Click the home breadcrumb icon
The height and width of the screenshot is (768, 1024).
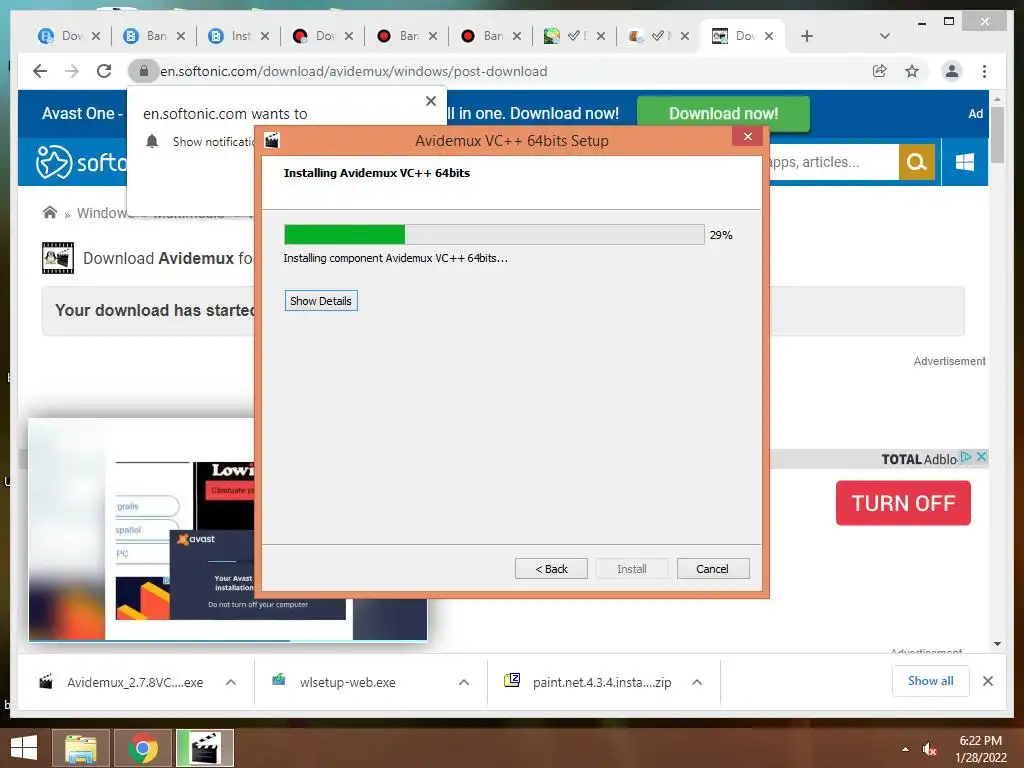[50, 212]
